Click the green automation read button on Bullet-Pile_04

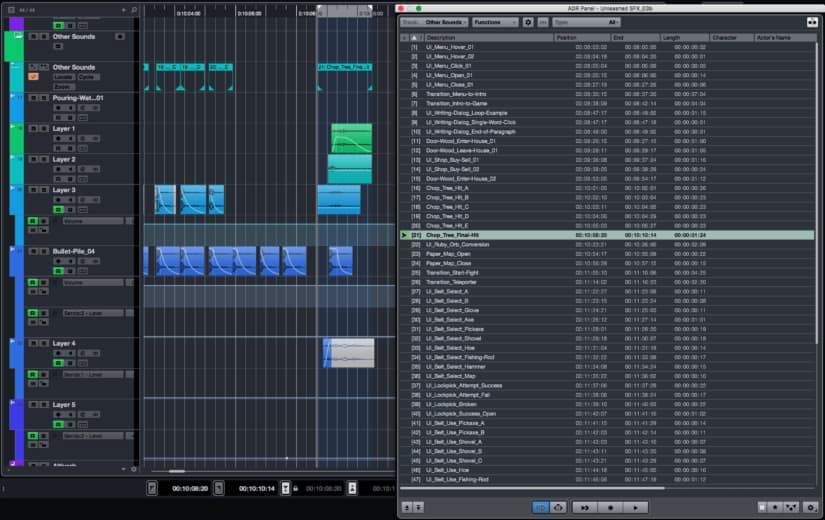(58, 271)
